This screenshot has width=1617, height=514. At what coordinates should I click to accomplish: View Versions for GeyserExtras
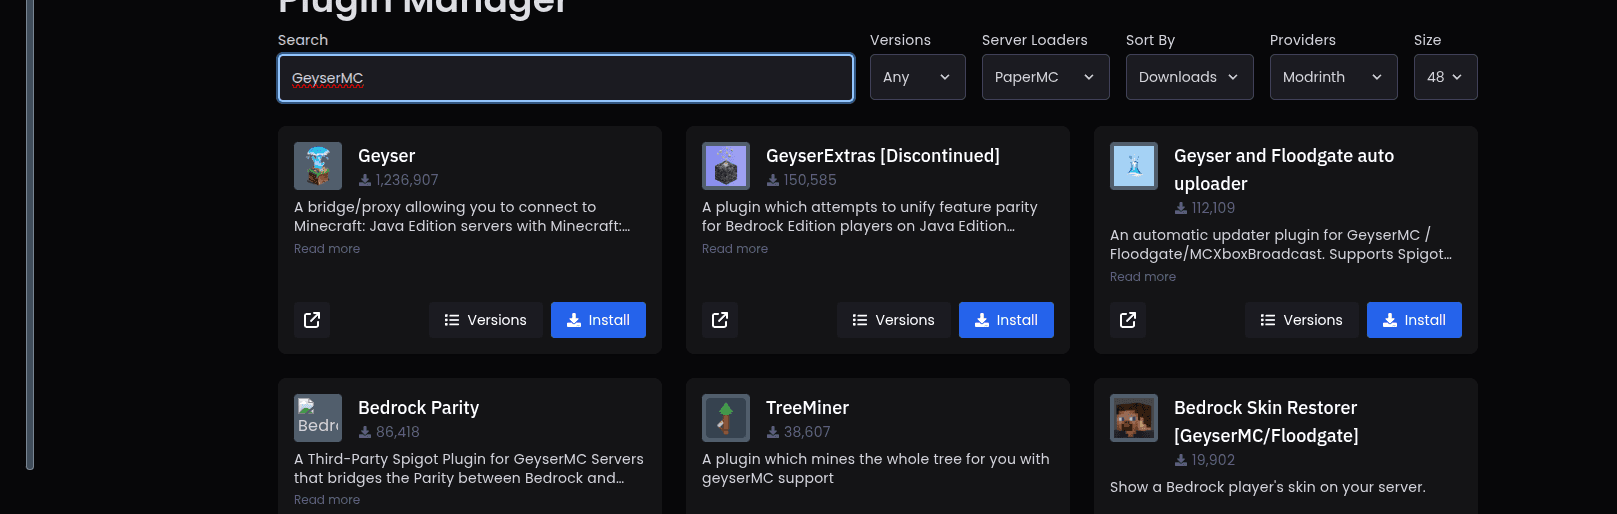tap(893, 320)
